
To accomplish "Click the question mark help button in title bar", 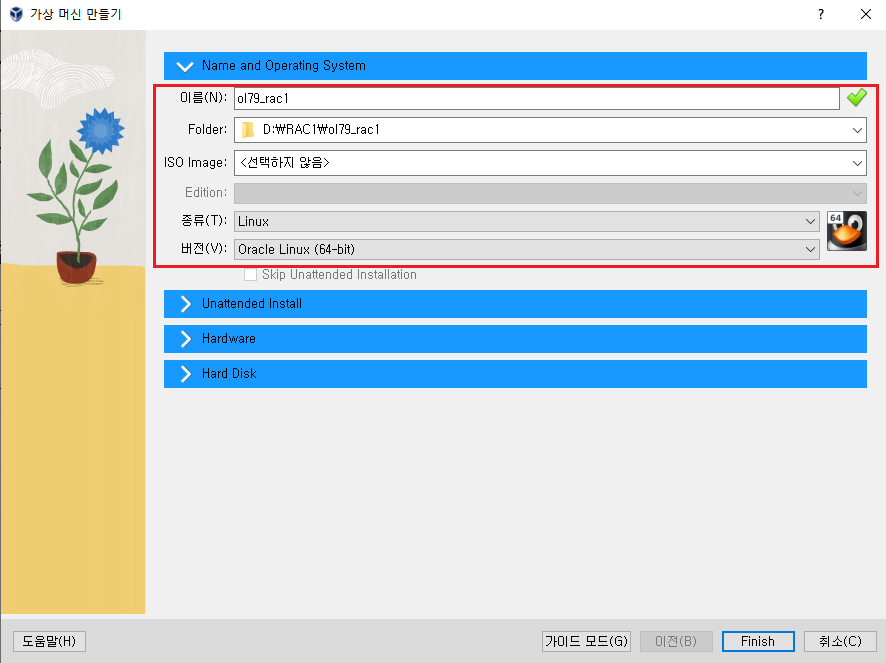I will [820, 14].
